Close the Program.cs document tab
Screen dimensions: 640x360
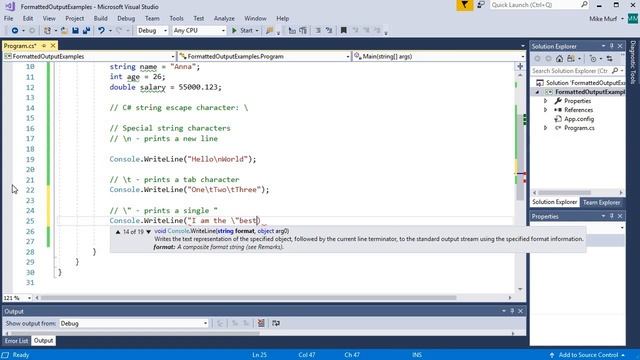tap(53, 46)
